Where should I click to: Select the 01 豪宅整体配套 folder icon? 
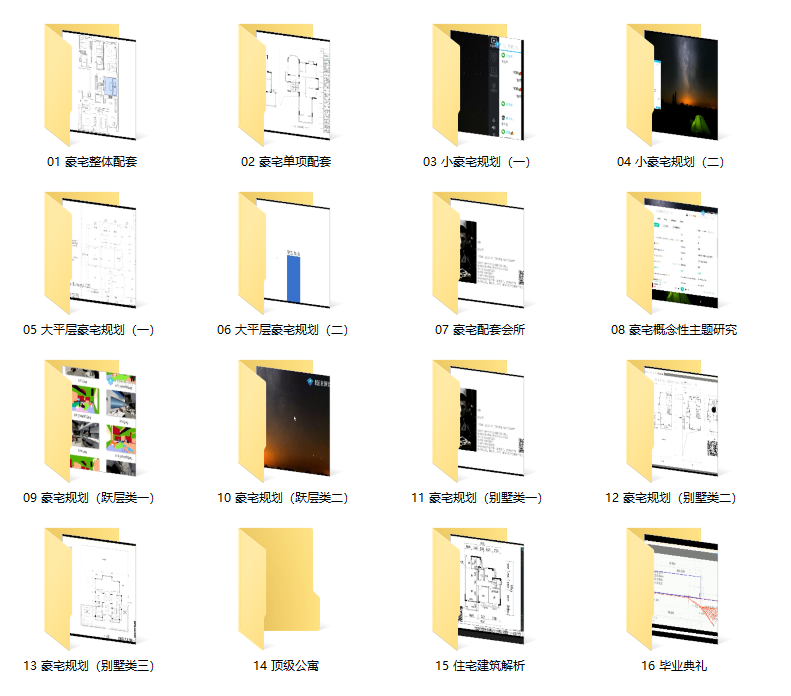[x=90, y=85]
